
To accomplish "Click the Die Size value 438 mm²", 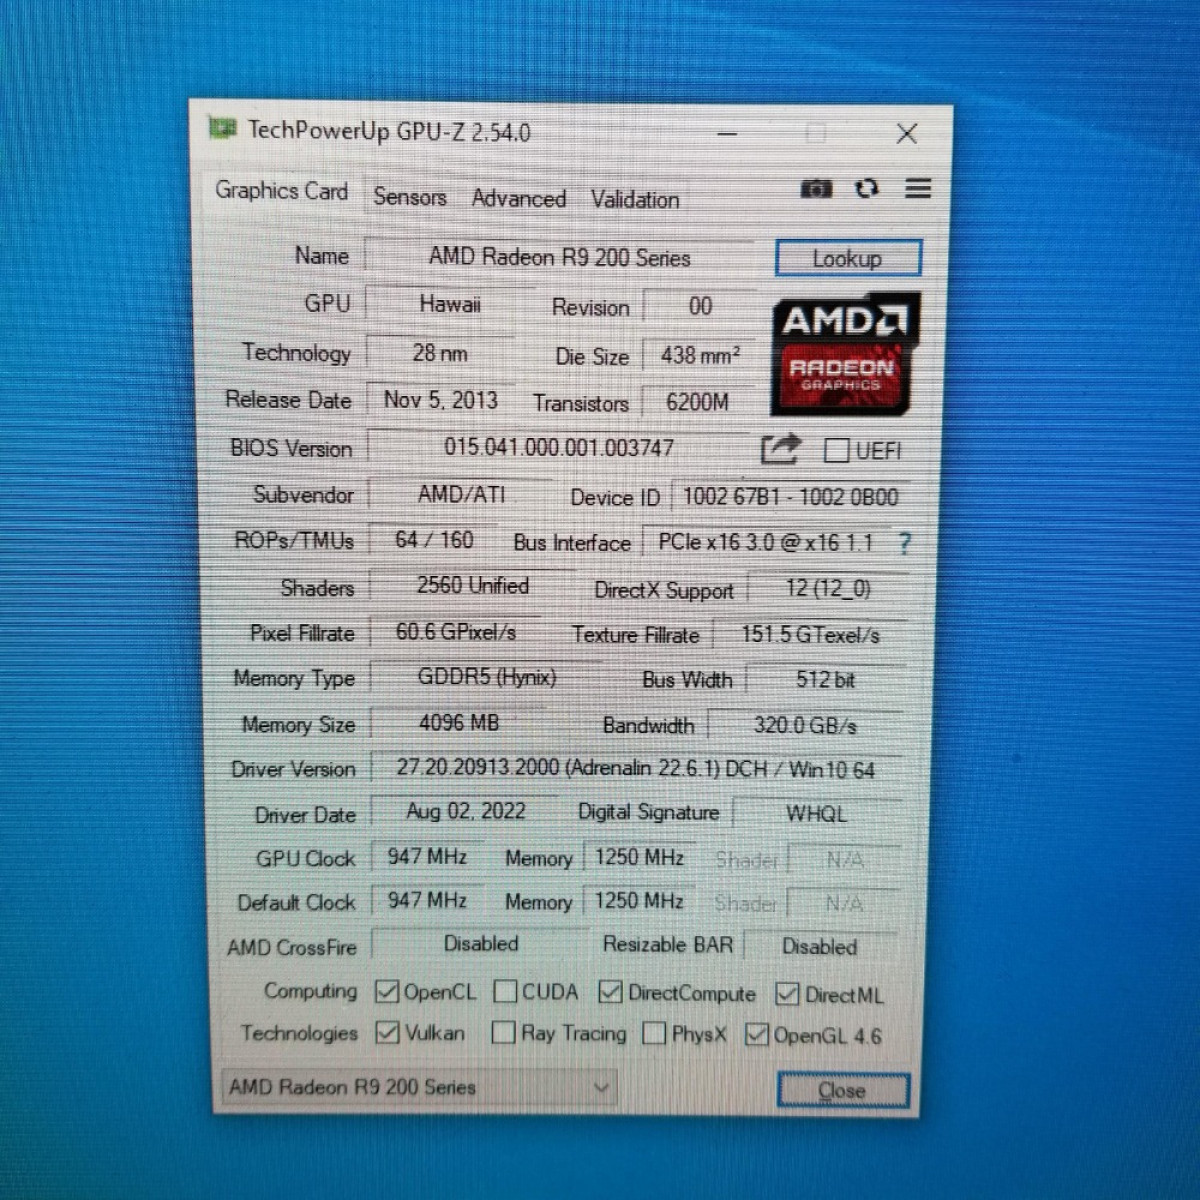I will 700,355.
